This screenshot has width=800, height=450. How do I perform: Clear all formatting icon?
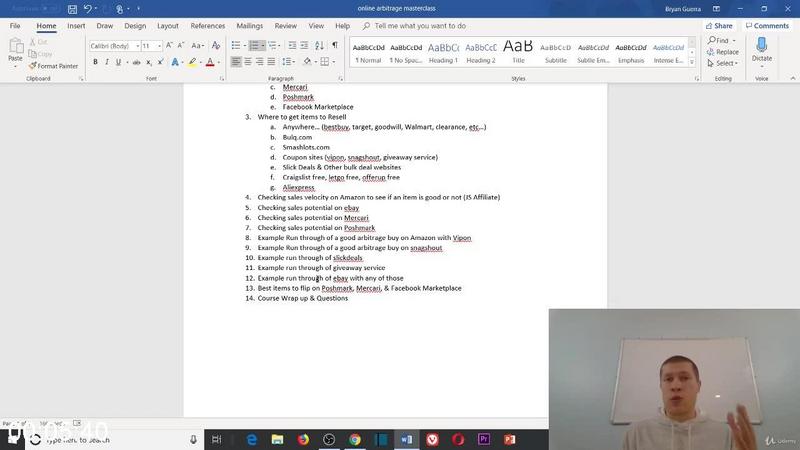pyautogui.click(x=216, y=46)
